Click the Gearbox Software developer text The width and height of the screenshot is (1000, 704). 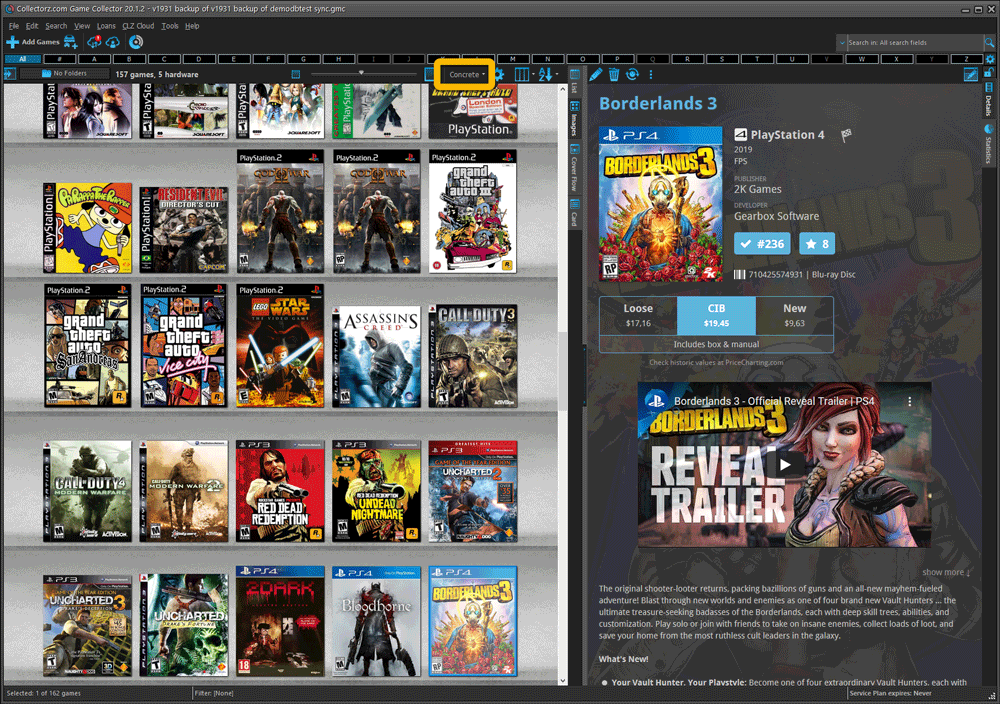(x=776, y=216)
